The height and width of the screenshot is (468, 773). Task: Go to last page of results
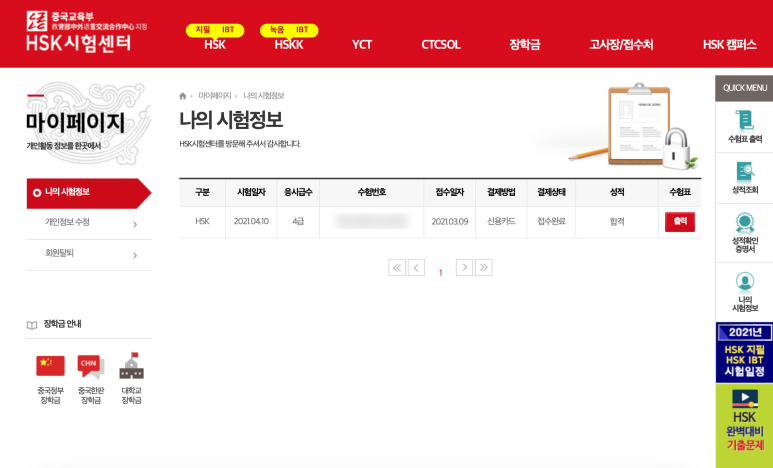click(x=484, y=267)
